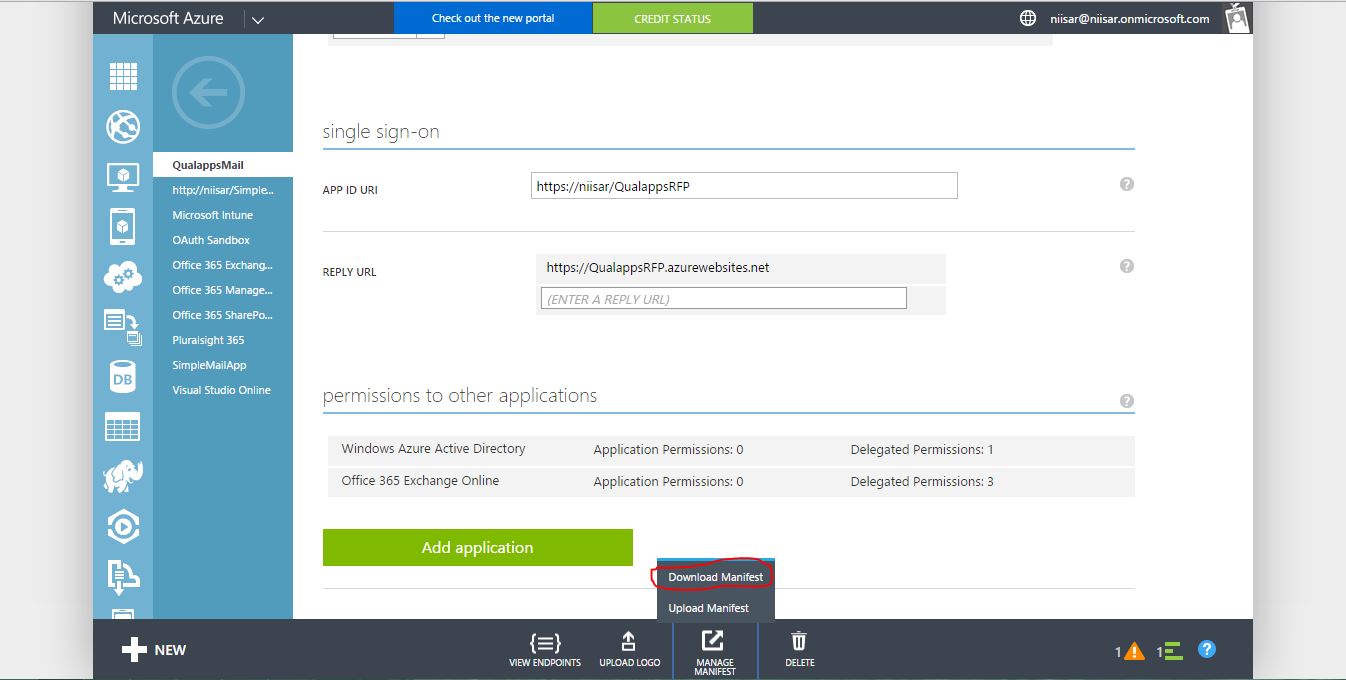Choose Upload Manifest from the menu
The width and height of the screenshot is (1346, 680).
coord(708,608)
